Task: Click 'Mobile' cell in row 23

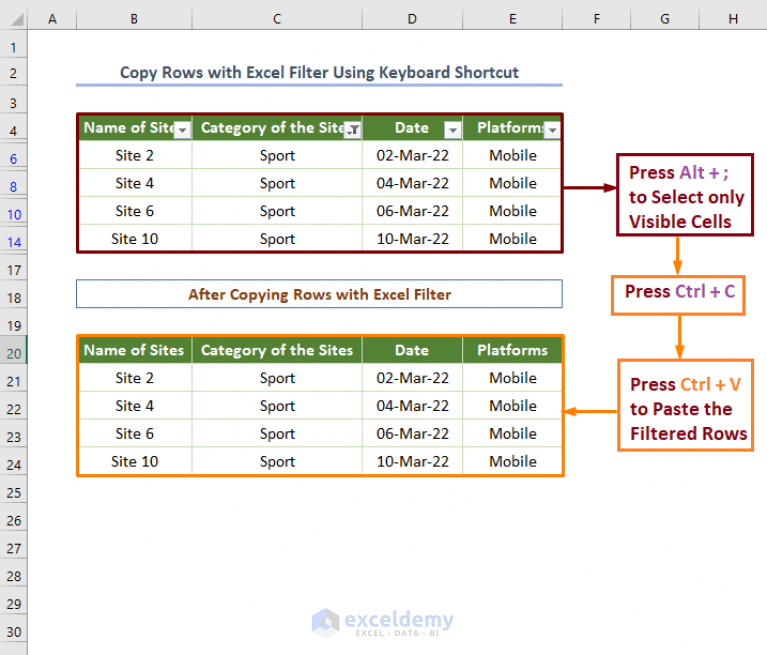Action: pos(513,434)
